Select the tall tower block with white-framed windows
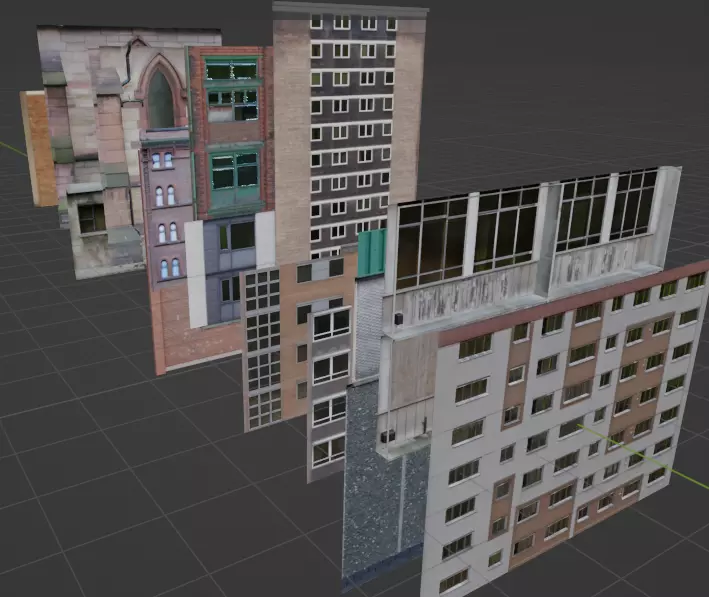The height and width of the screenshot is (597, 709). 350,131
